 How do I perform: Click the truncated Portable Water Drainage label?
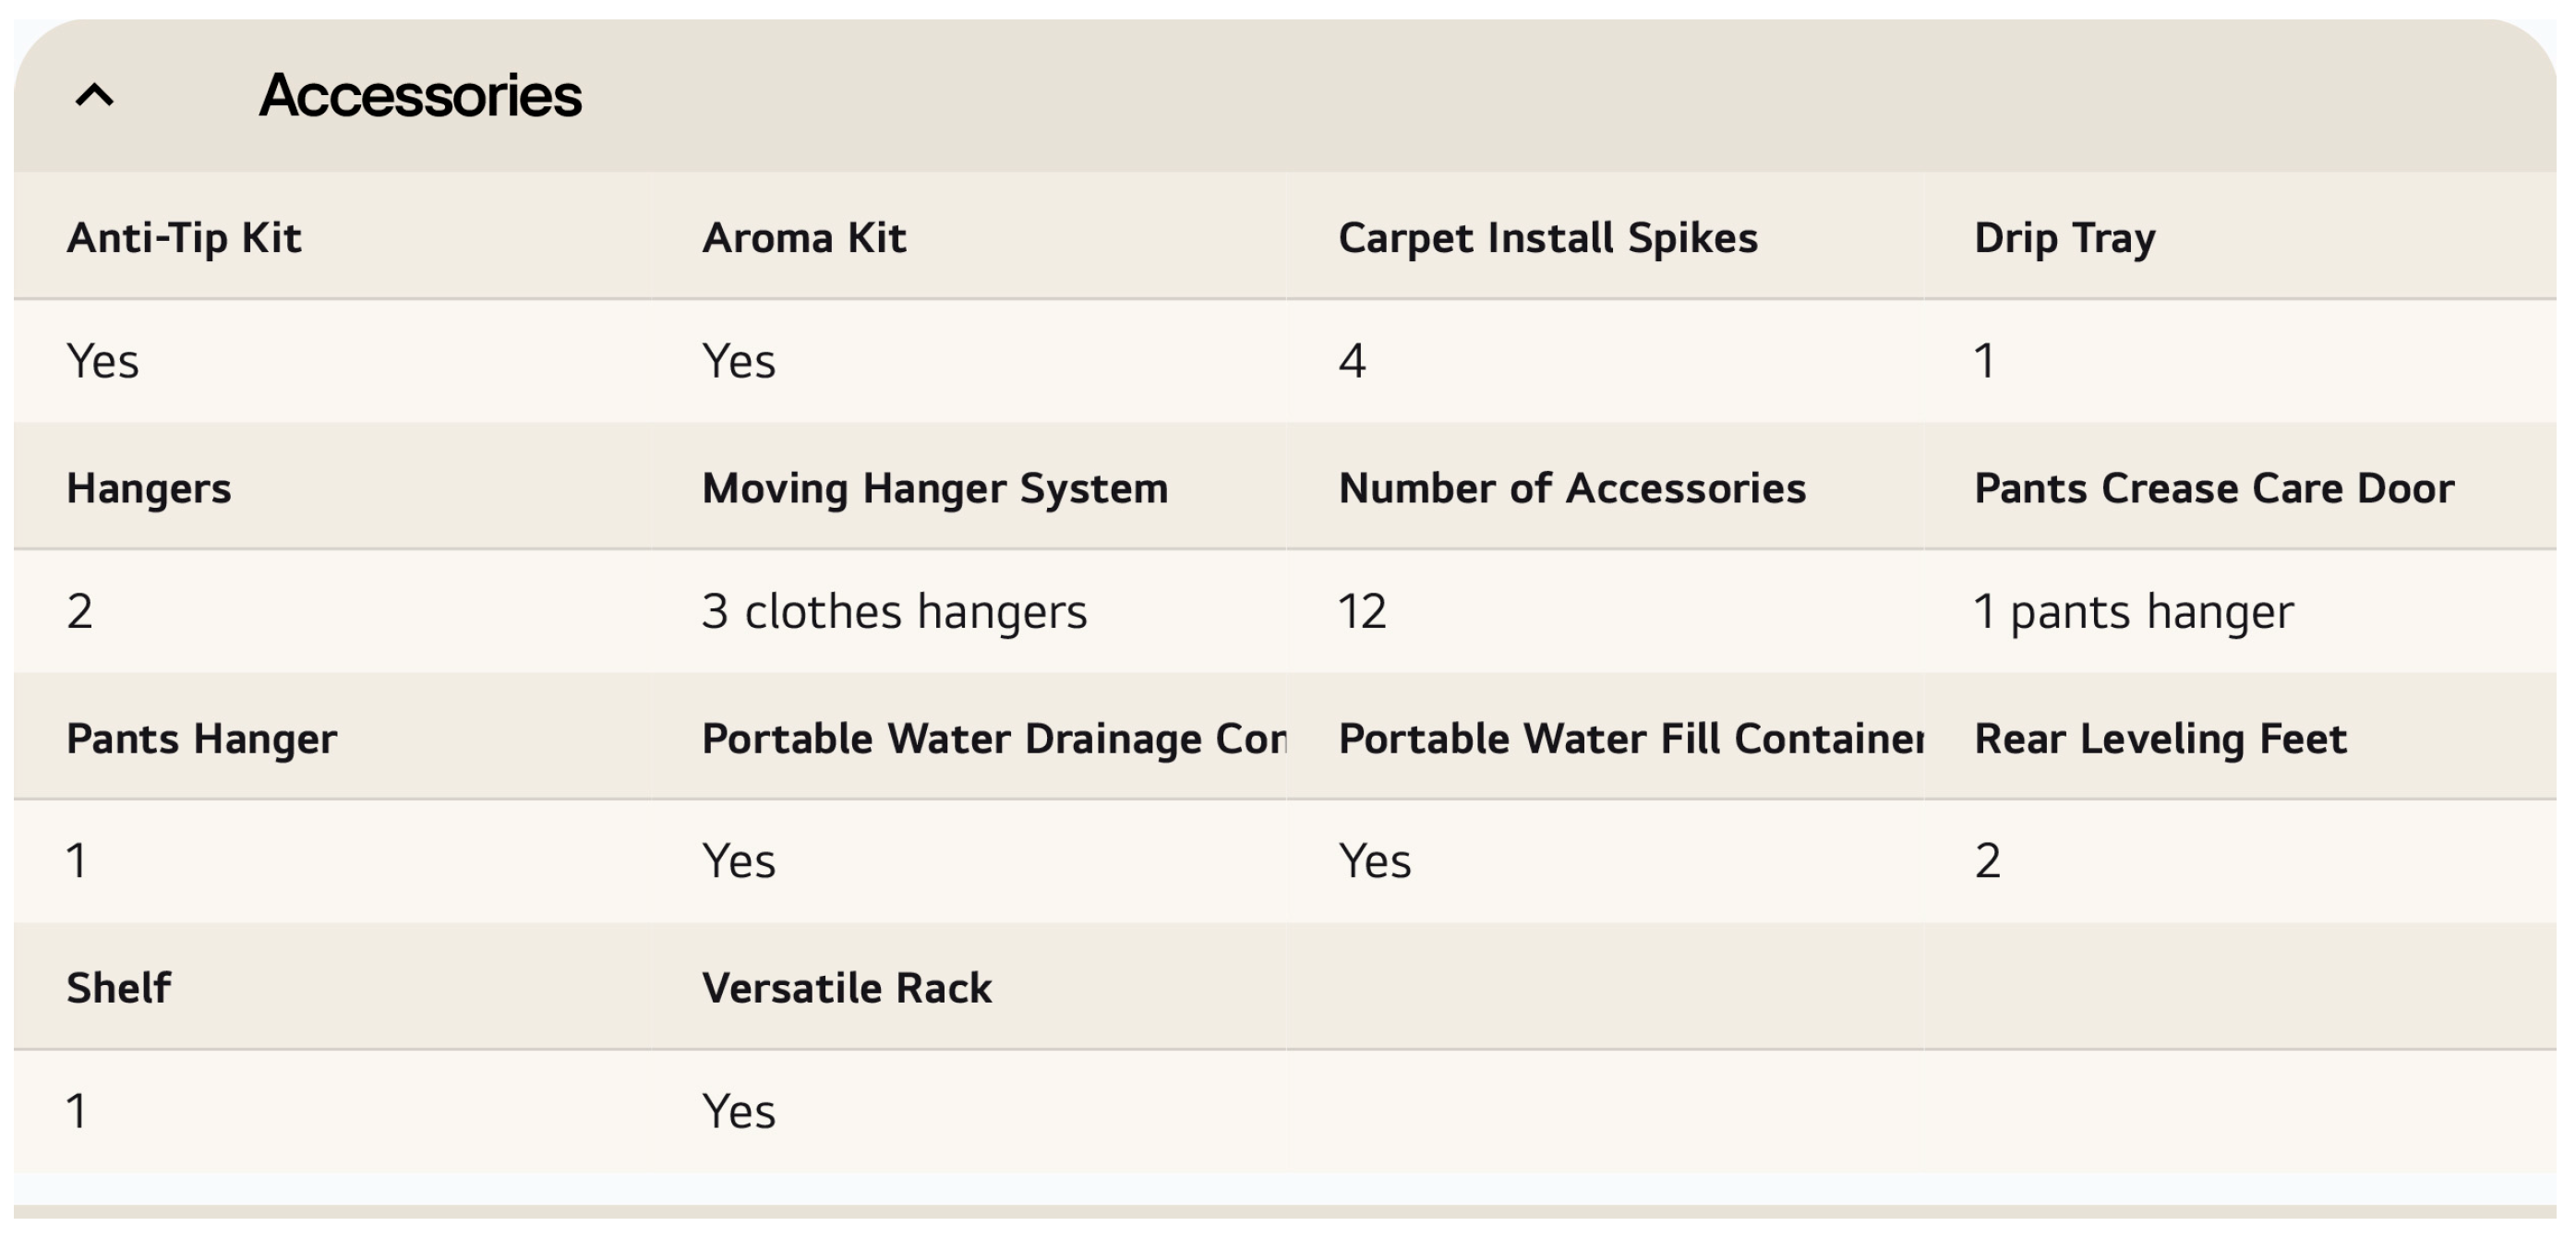993,739
